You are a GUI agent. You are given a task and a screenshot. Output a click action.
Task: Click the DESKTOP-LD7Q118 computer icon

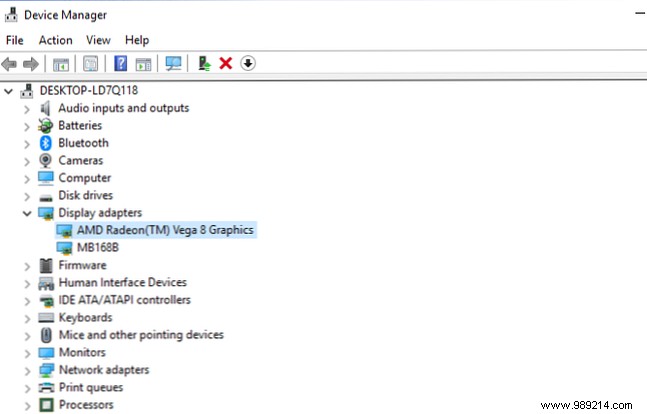27,91
